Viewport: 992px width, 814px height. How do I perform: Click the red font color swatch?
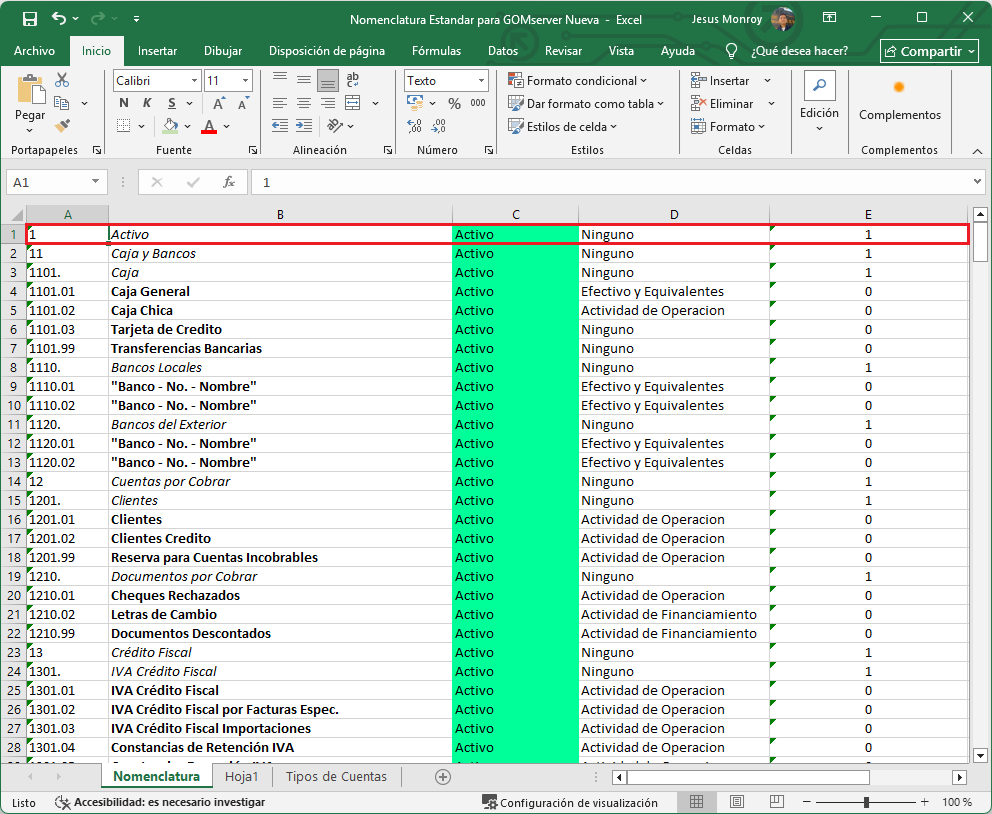click(x=208, y=131)
